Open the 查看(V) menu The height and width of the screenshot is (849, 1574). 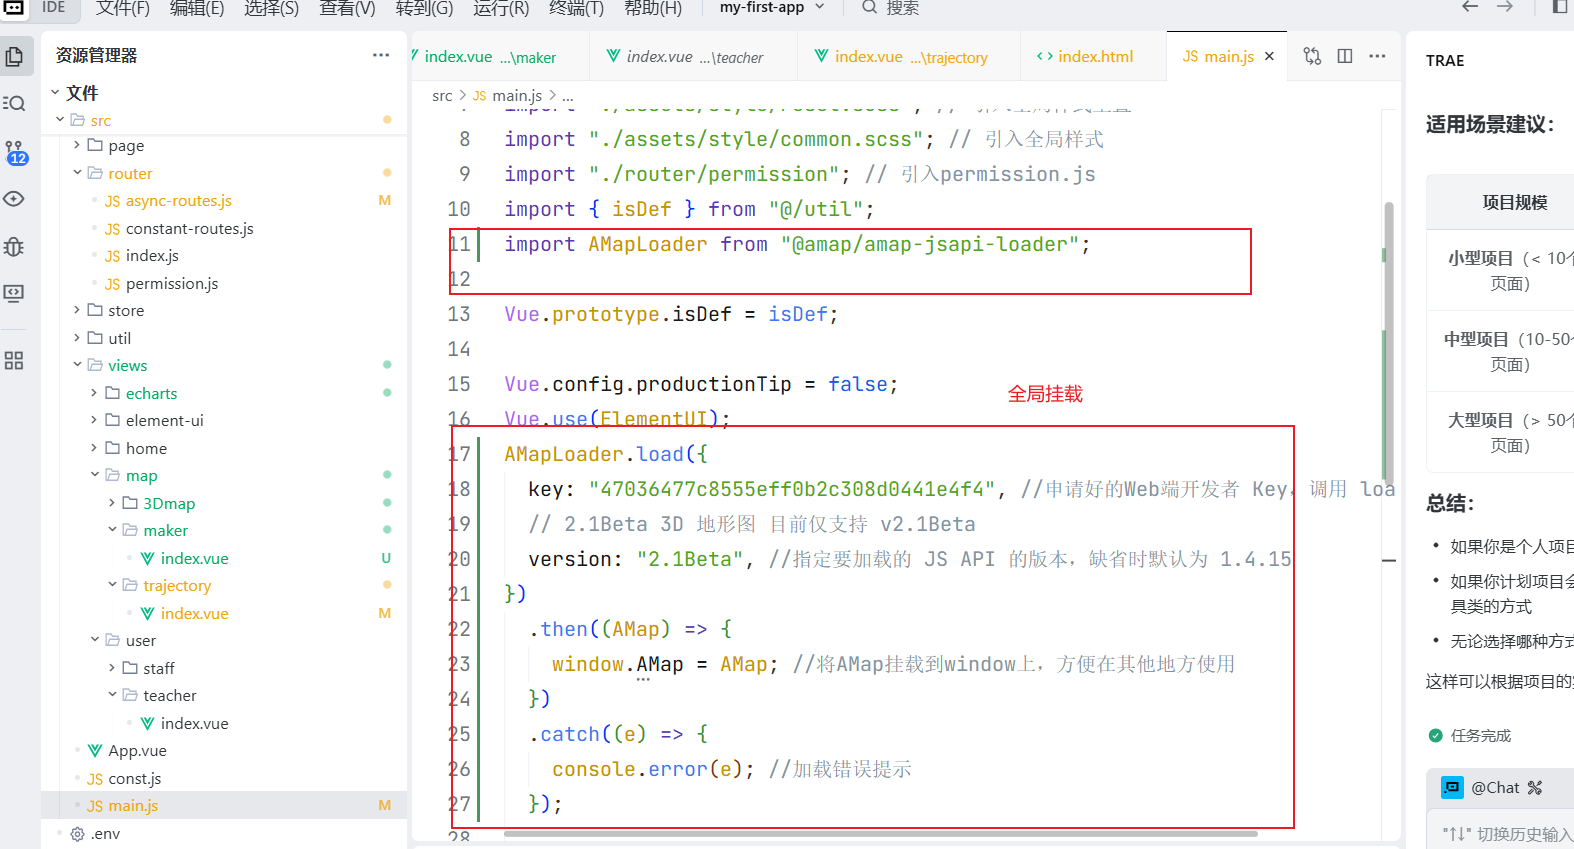point(347,8)
